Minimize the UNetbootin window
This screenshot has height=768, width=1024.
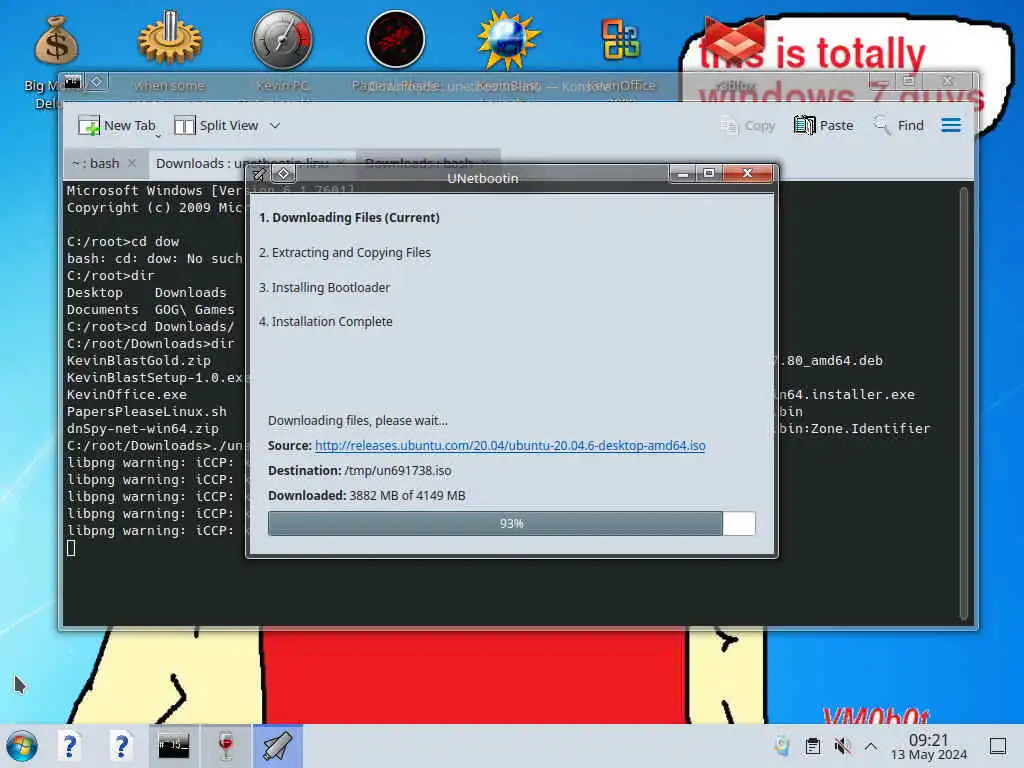click(682, 174)
